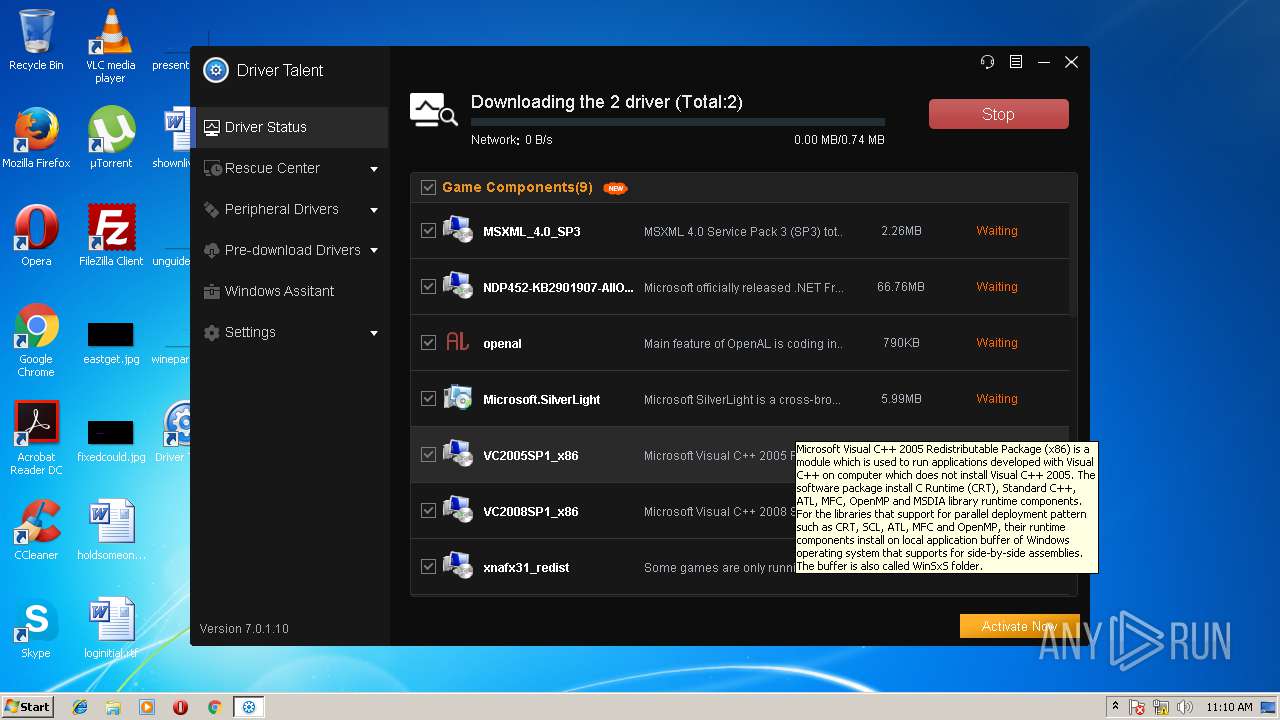Open the menu list icon in title bar
Image resolution: width=1280 pixels, height=720 pixels.
click(1016, 62)
